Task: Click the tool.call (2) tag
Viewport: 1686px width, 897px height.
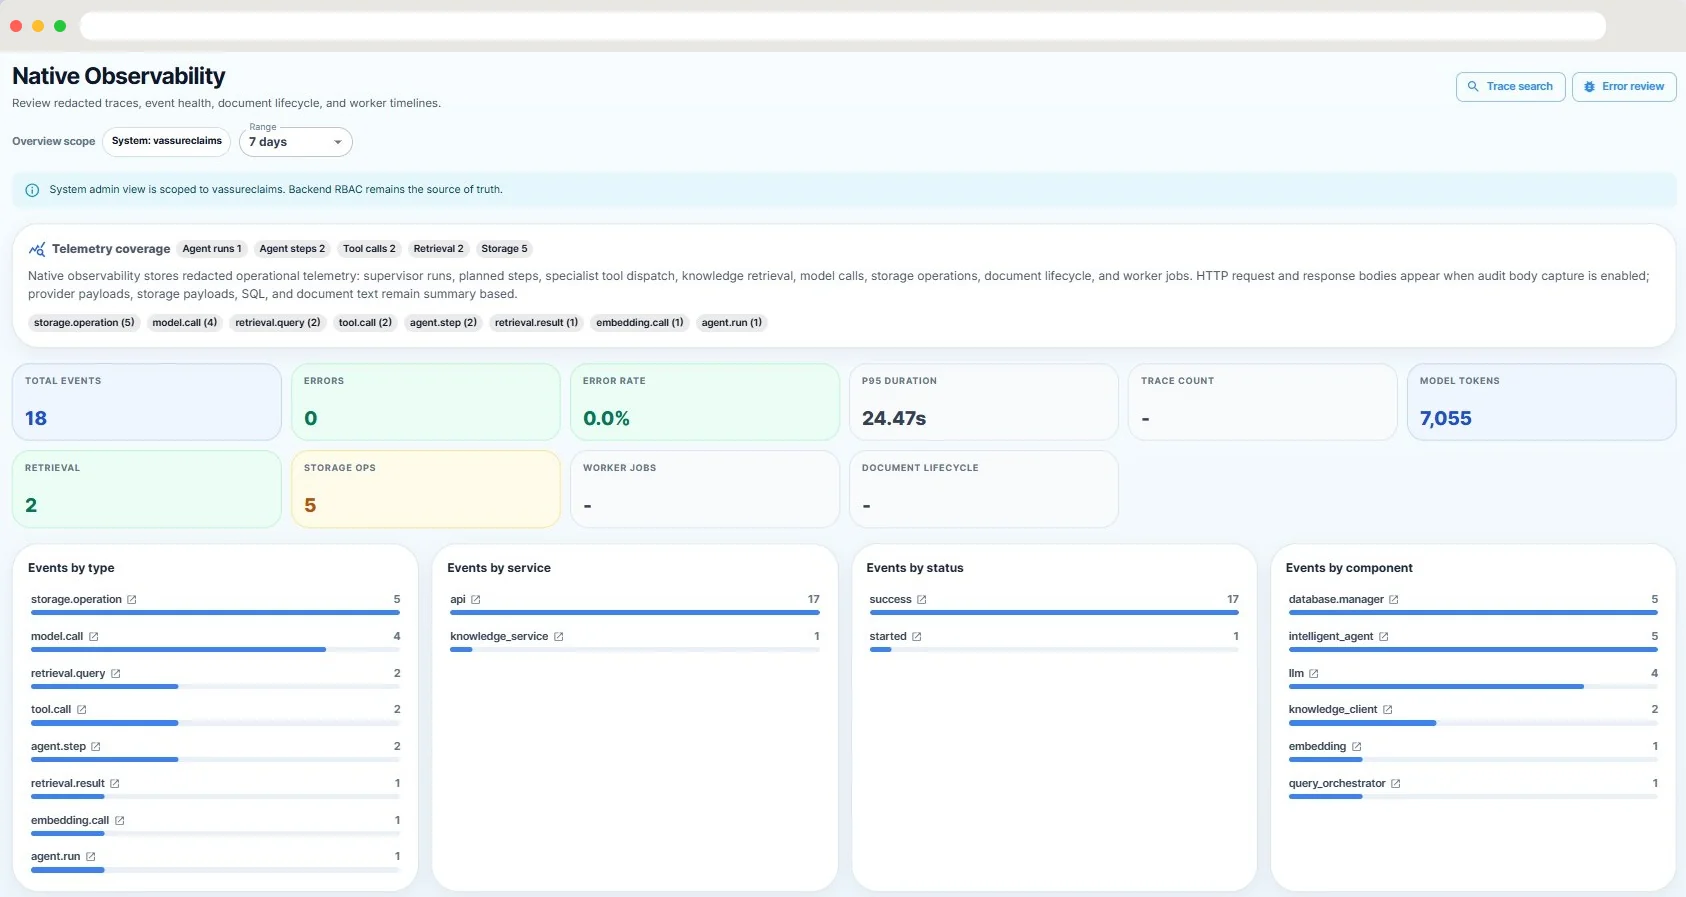Action: [x=365, y=323]
